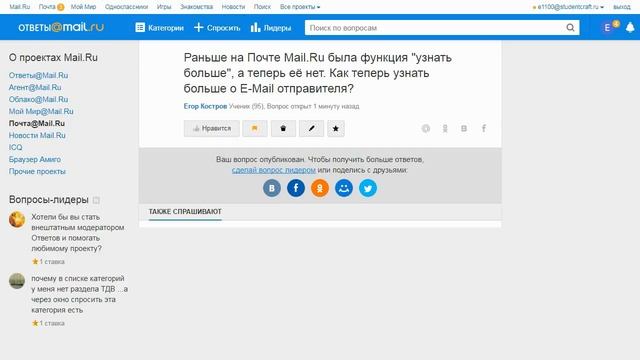Image resolution: width=640 pixels, height=360 pixels.
Task: Open the user avatar with letter E
Action: coord(607,27)
